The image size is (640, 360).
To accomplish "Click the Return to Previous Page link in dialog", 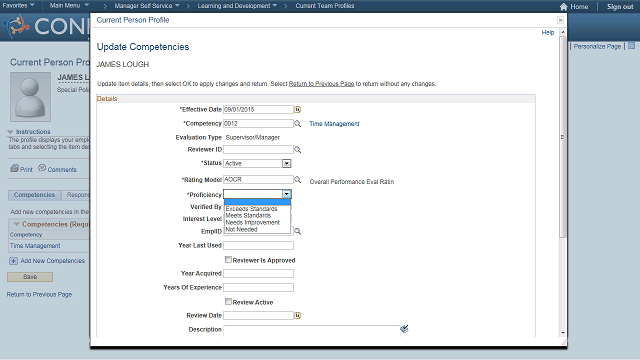I will tap(321, 84).
